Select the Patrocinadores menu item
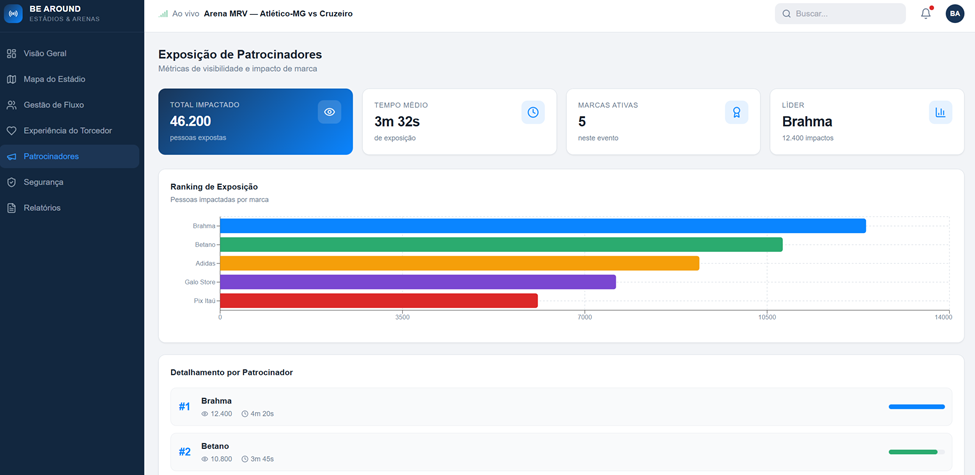975x475 pixels. (70, 157)
